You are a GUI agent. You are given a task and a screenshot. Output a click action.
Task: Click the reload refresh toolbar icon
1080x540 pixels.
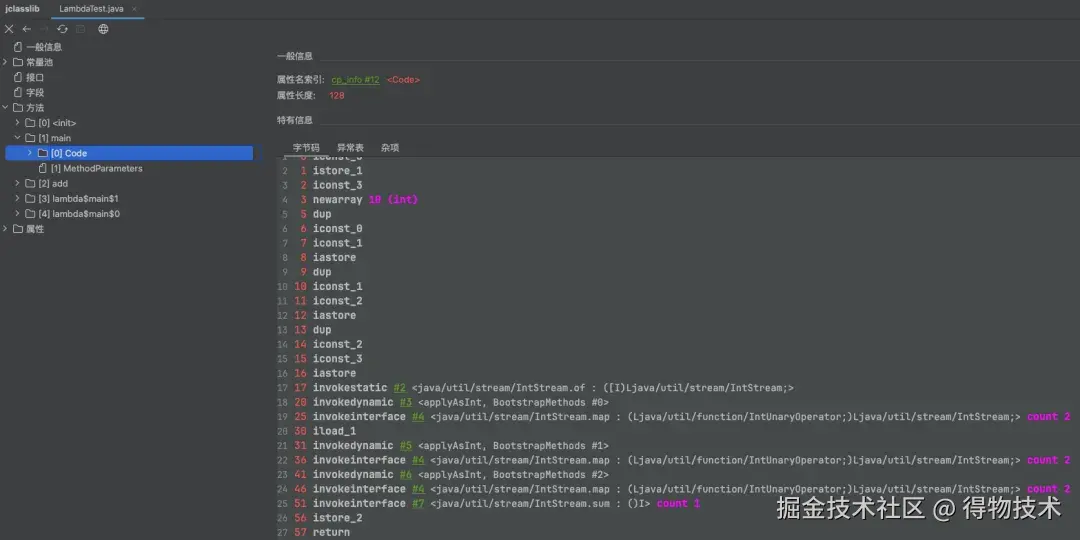tap(63, 29)
